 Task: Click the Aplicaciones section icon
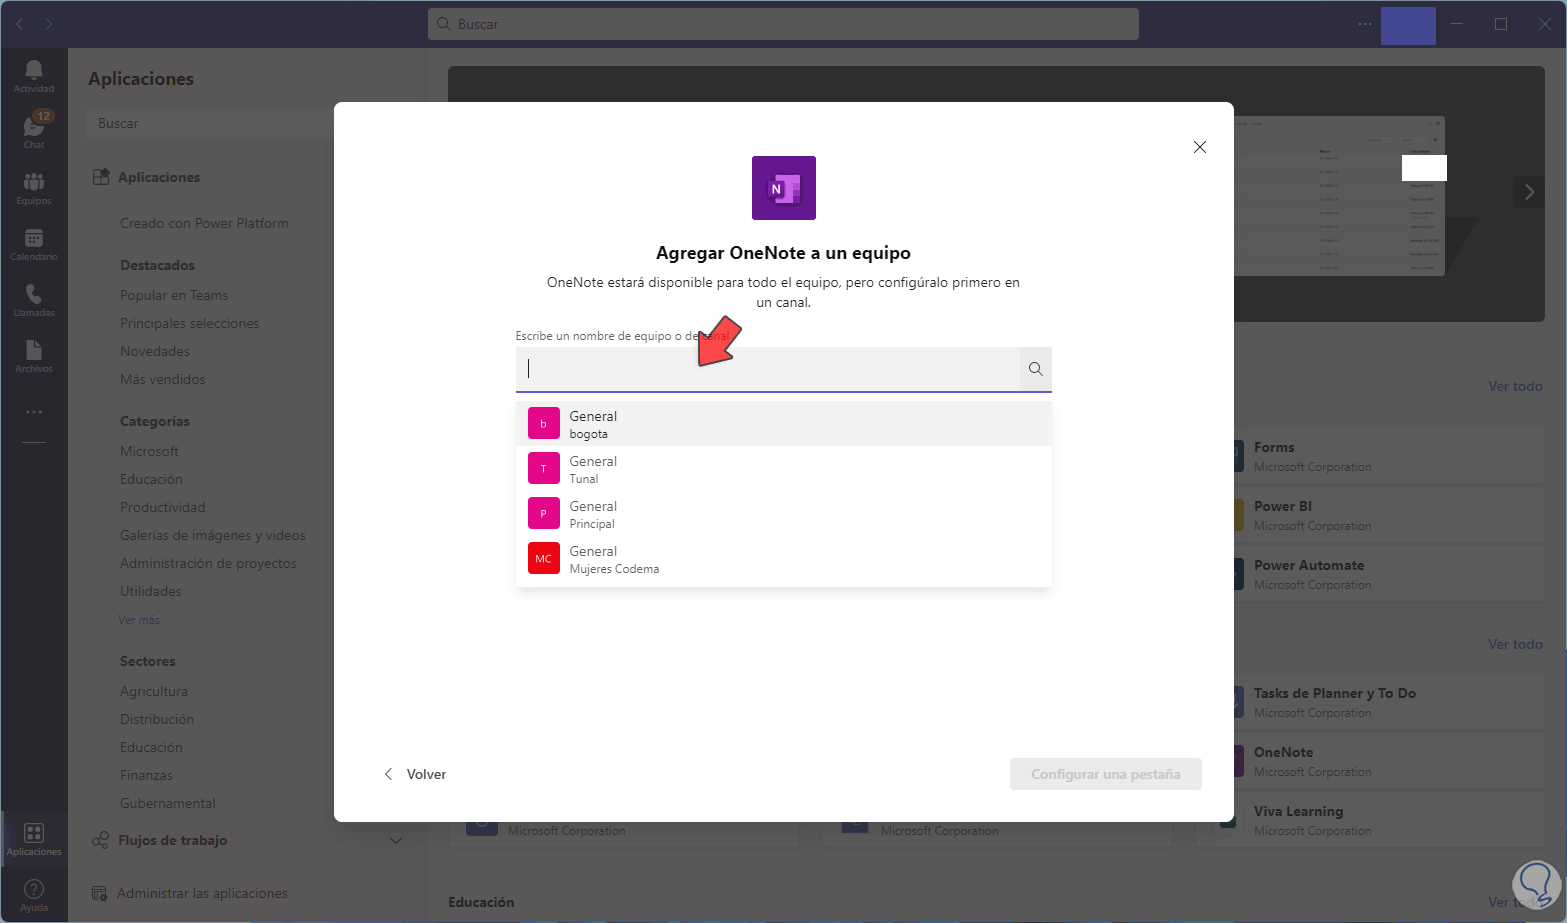[x=101, y=177]
